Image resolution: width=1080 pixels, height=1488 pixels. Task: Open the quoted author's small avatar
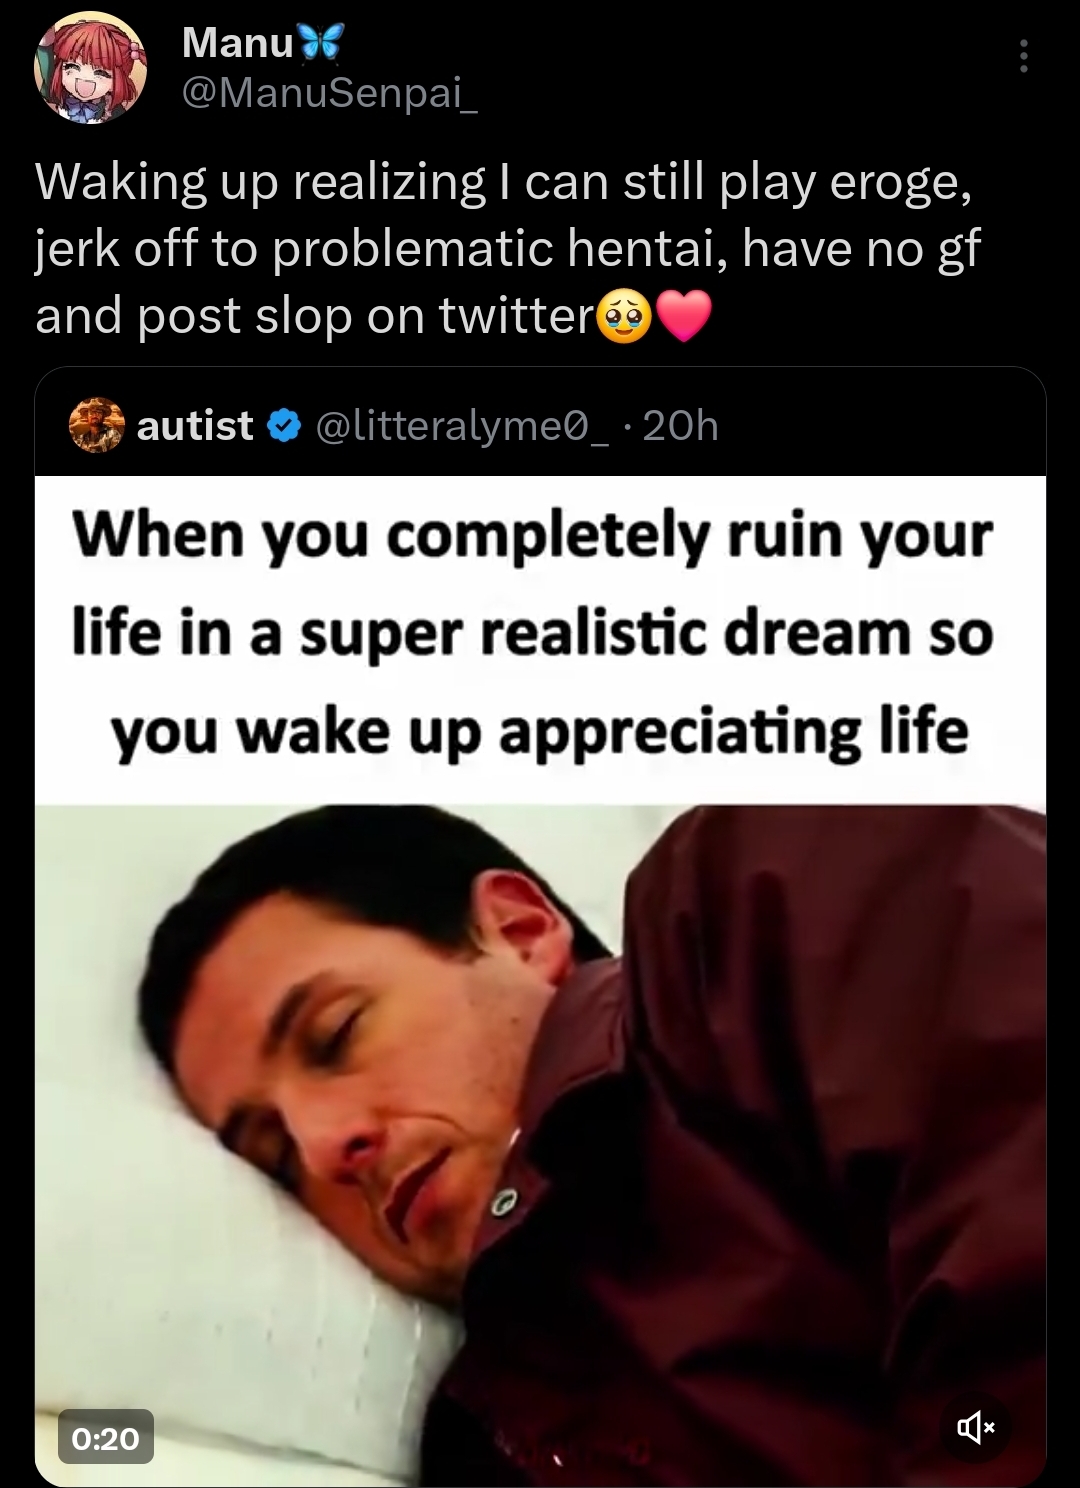pos(96,427)
